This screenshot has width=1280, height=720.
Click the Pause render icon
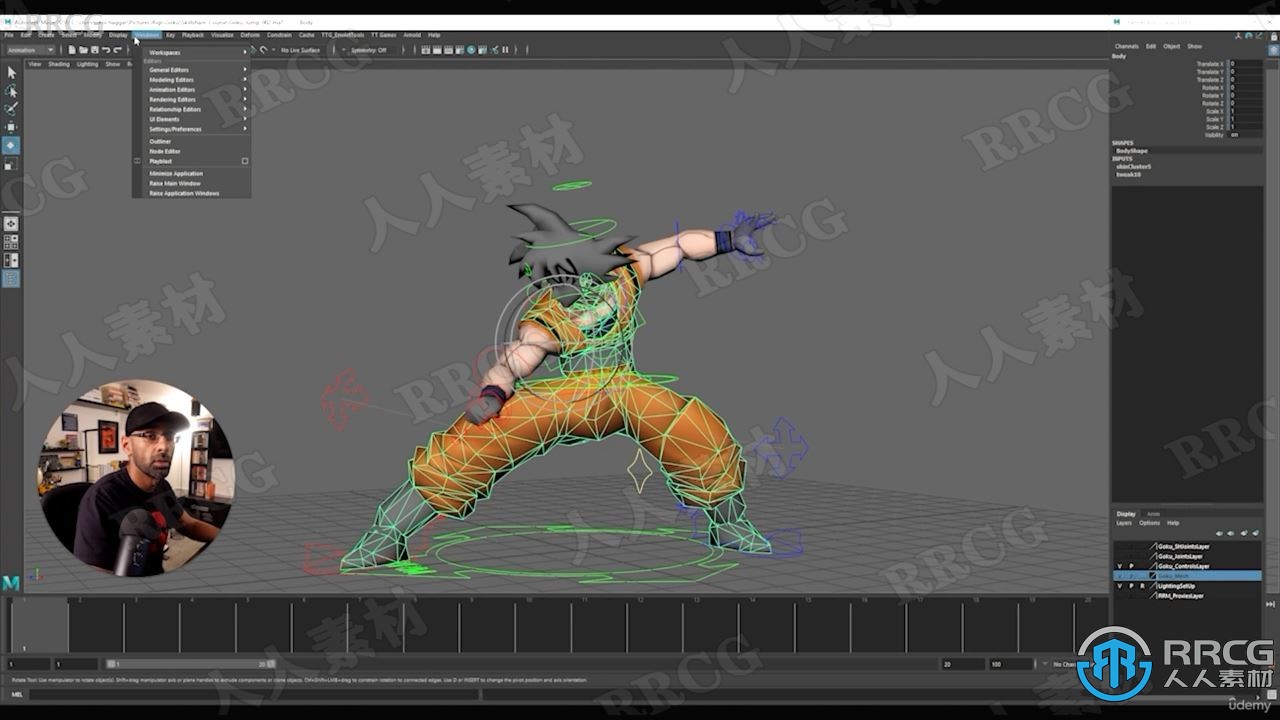coord(504,50)
